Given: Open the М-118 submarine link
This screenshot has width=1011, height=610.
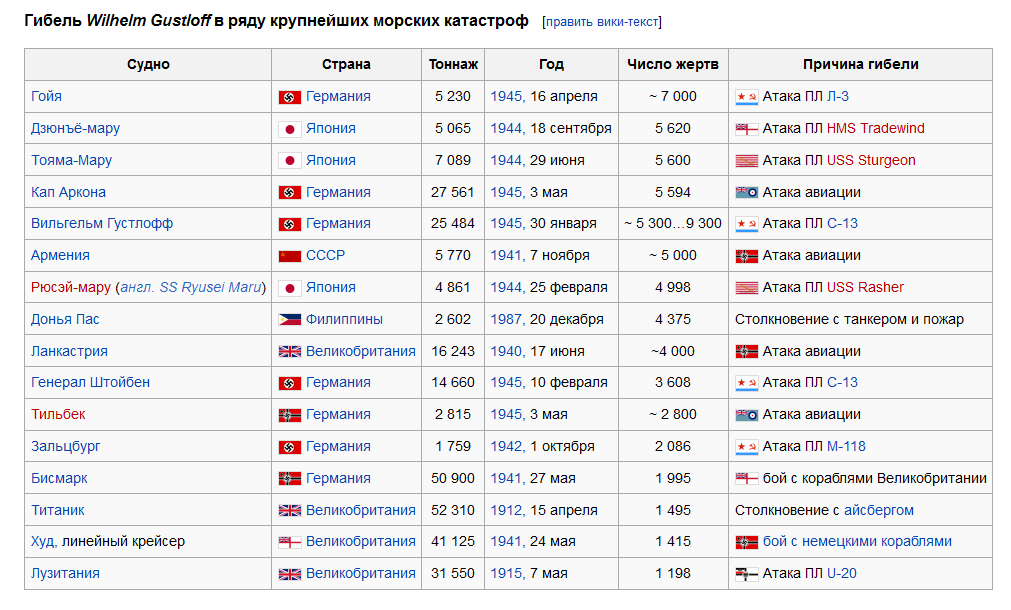Looking at the screenshot, I should tap(846, 446).
